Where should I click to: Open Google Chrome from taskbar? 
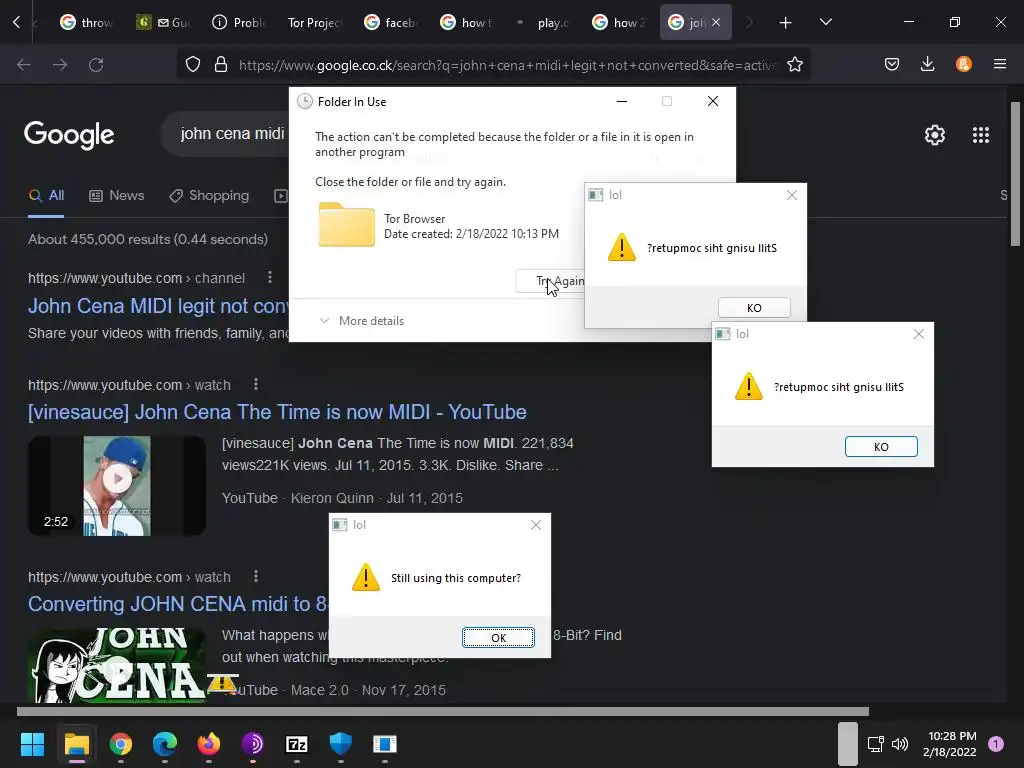(x=121, y=744)
